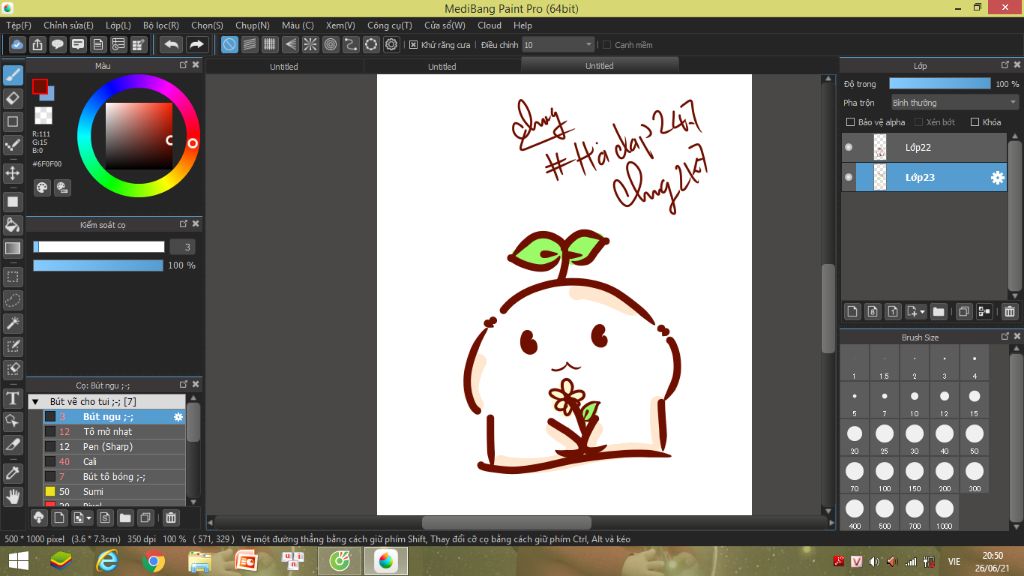
Task: Select the Brush tool in left toolbar
Action: (x=12, y=75)
